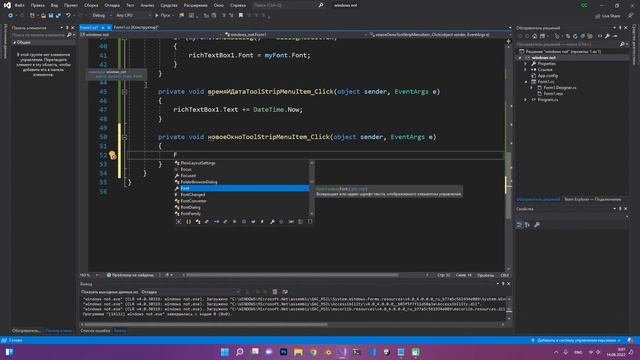The image size is (640, 360).
Task: Collapse the Form1.cs node in Solution Explorer
Action: point(526,82)
